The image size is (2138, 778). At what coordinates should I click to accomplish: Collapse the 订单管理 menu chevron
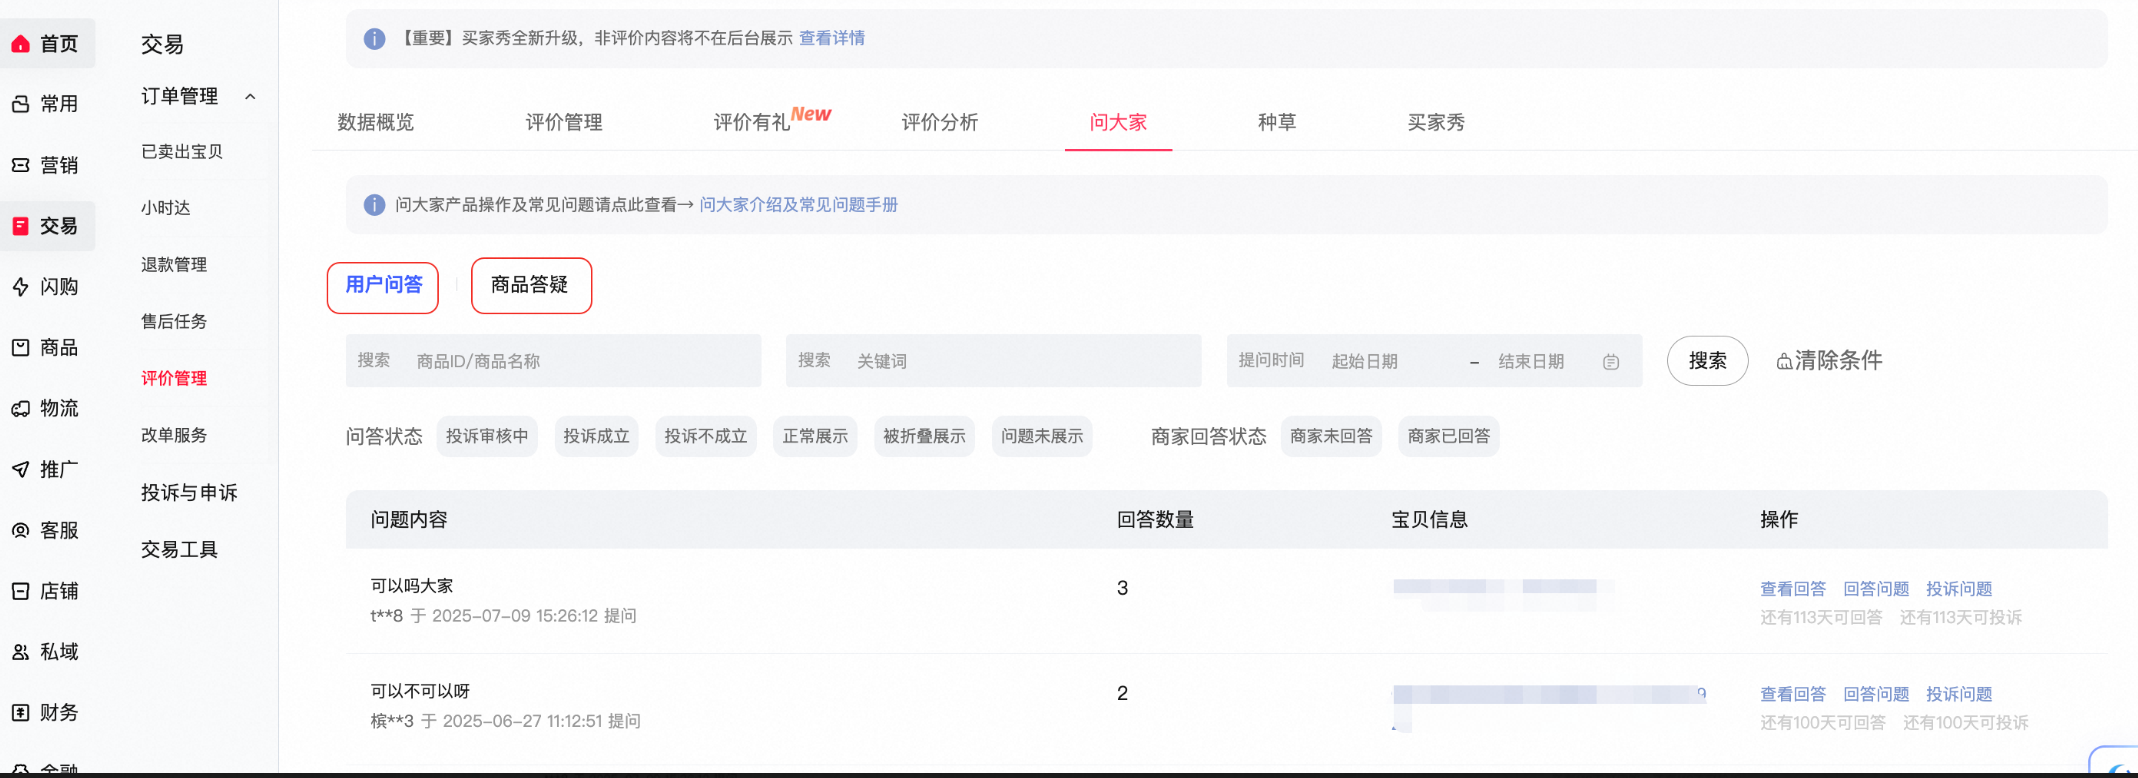(250, 97)
